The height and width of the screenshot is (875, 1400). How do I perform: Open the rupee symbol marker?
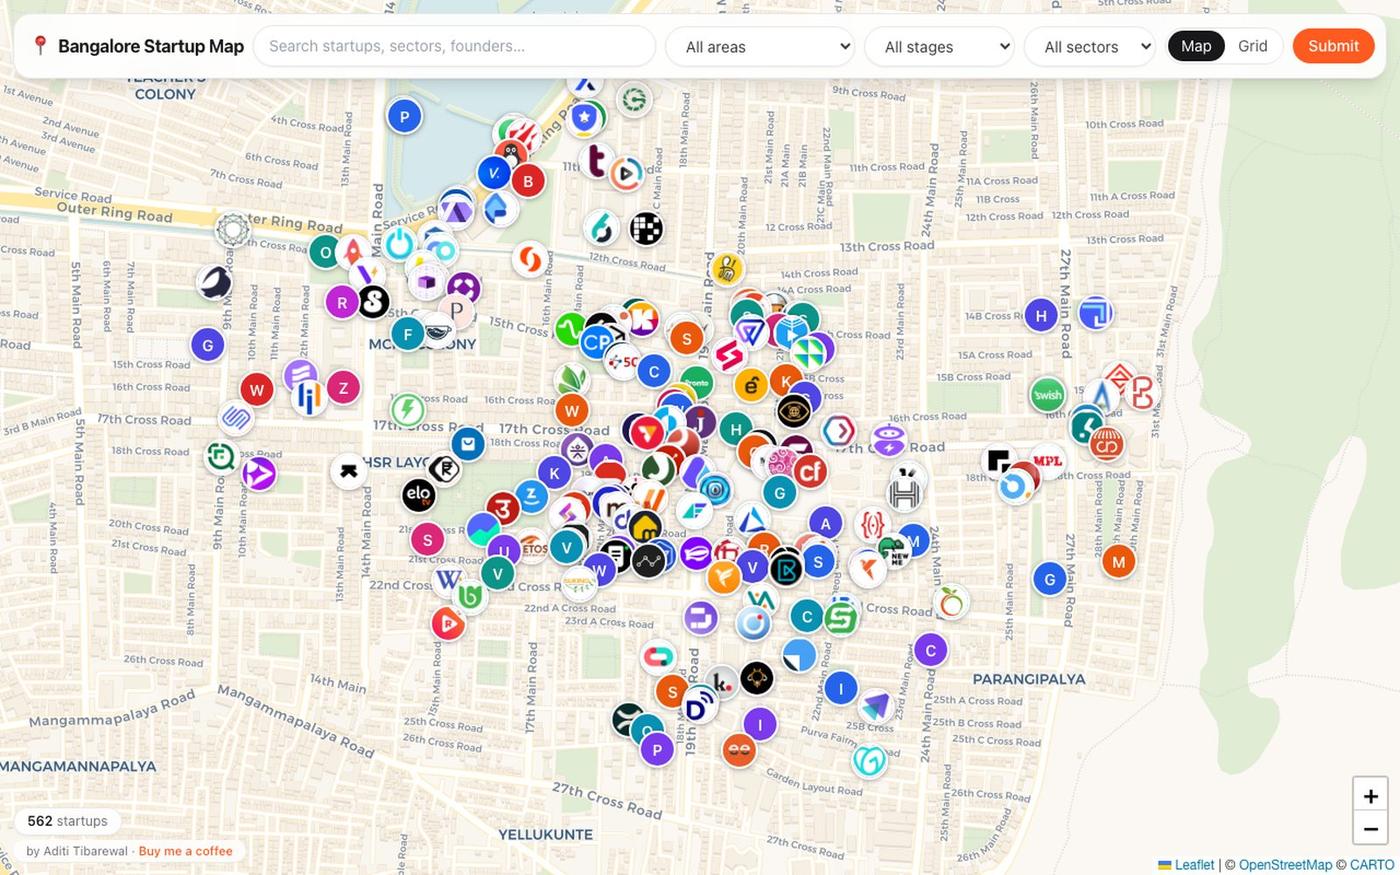pyautogui.click(x=444, y=469)
